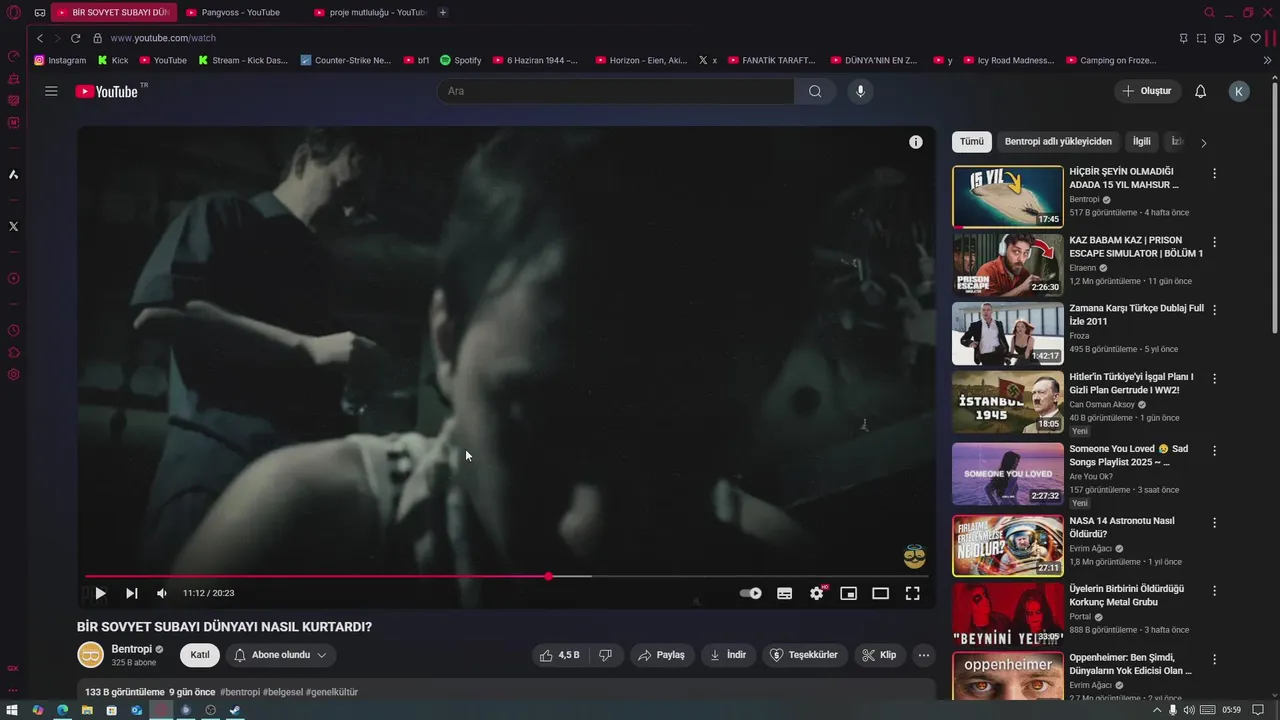Expand the 'Abone olundu' subscription dropdown
The height and width of the screenshot is (720, 1280).
(281, 655)
